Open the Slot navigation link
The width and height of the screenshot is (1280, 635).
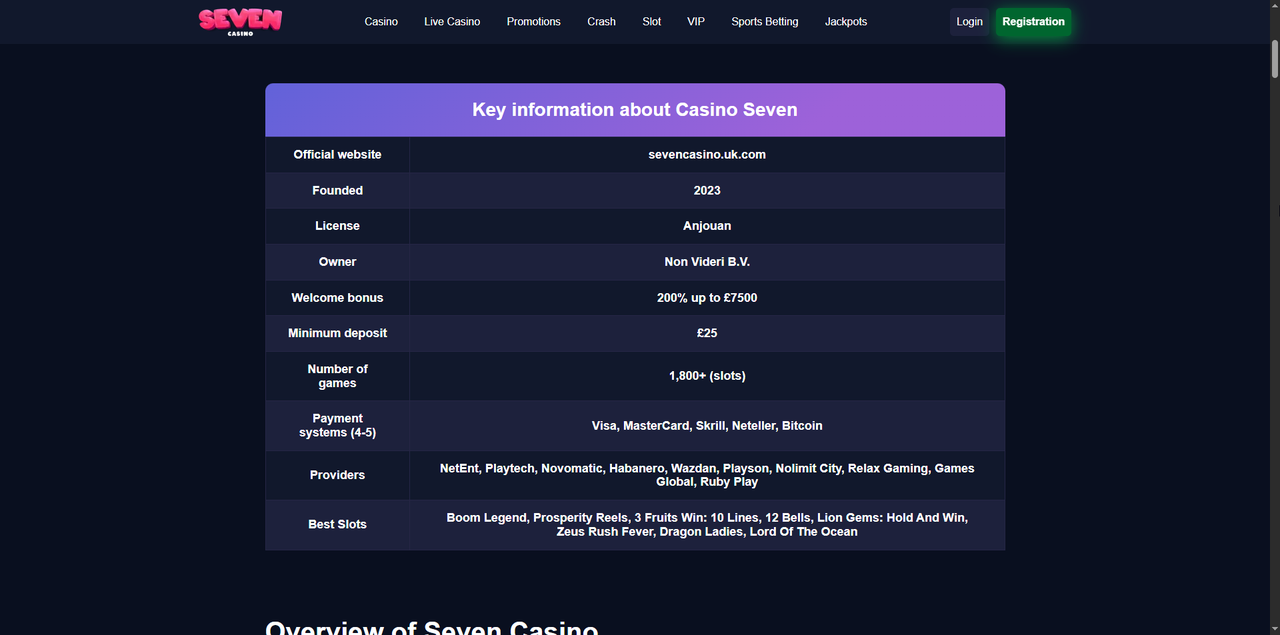click(x=651, y=22)
